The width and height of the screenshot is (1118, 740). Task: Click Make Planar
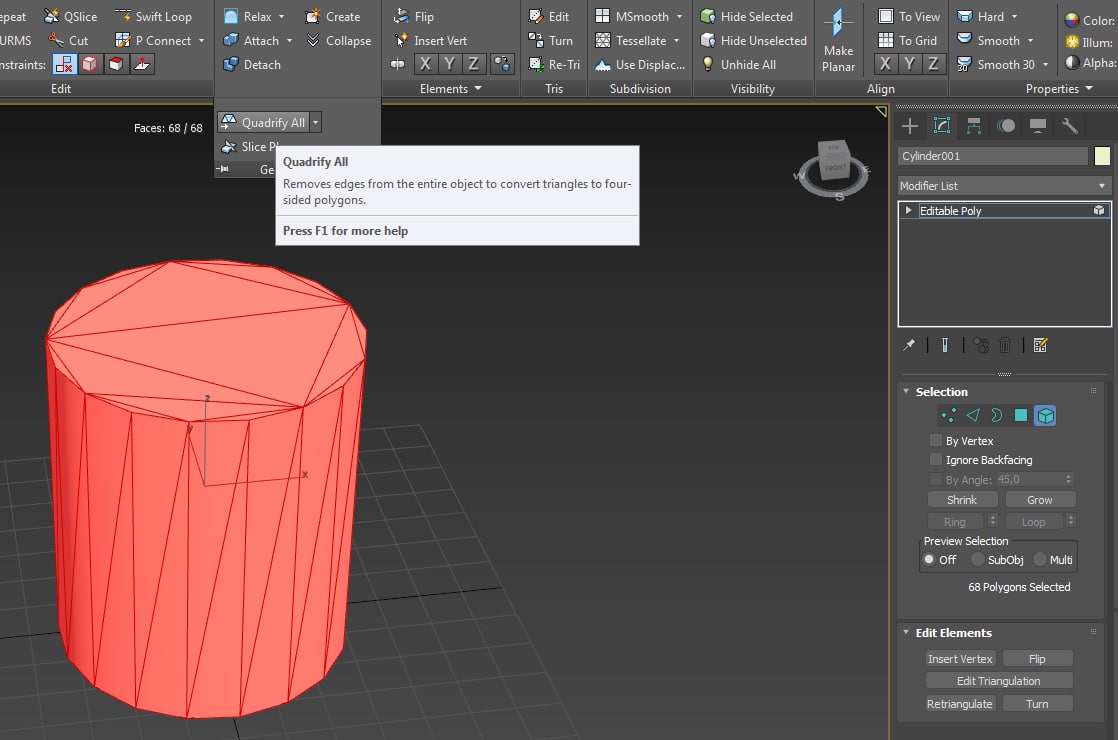coord(838,40)
